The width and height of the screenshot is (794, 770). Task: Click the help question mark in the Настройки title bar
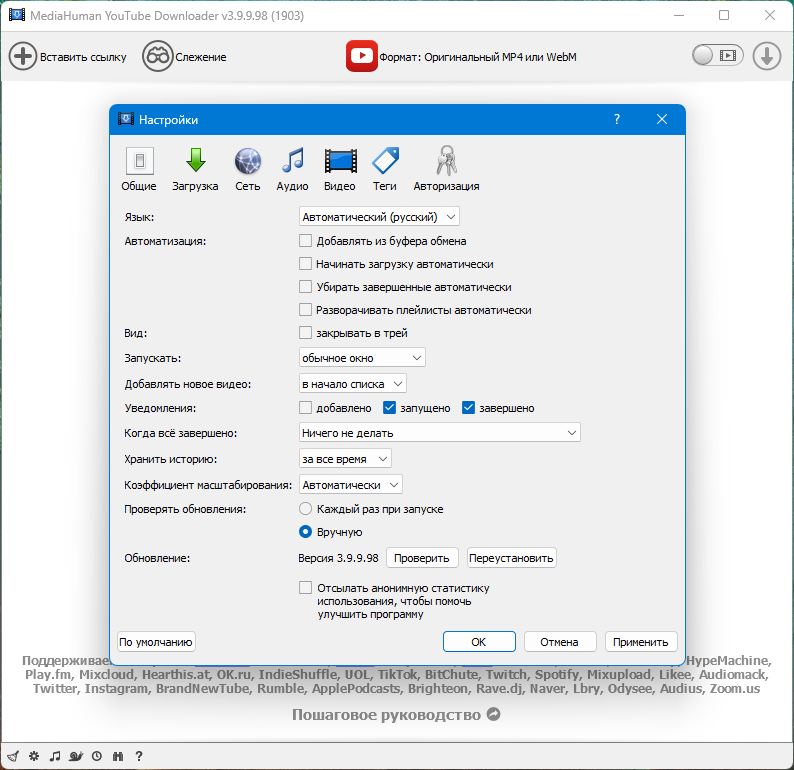tap(616, 119)
